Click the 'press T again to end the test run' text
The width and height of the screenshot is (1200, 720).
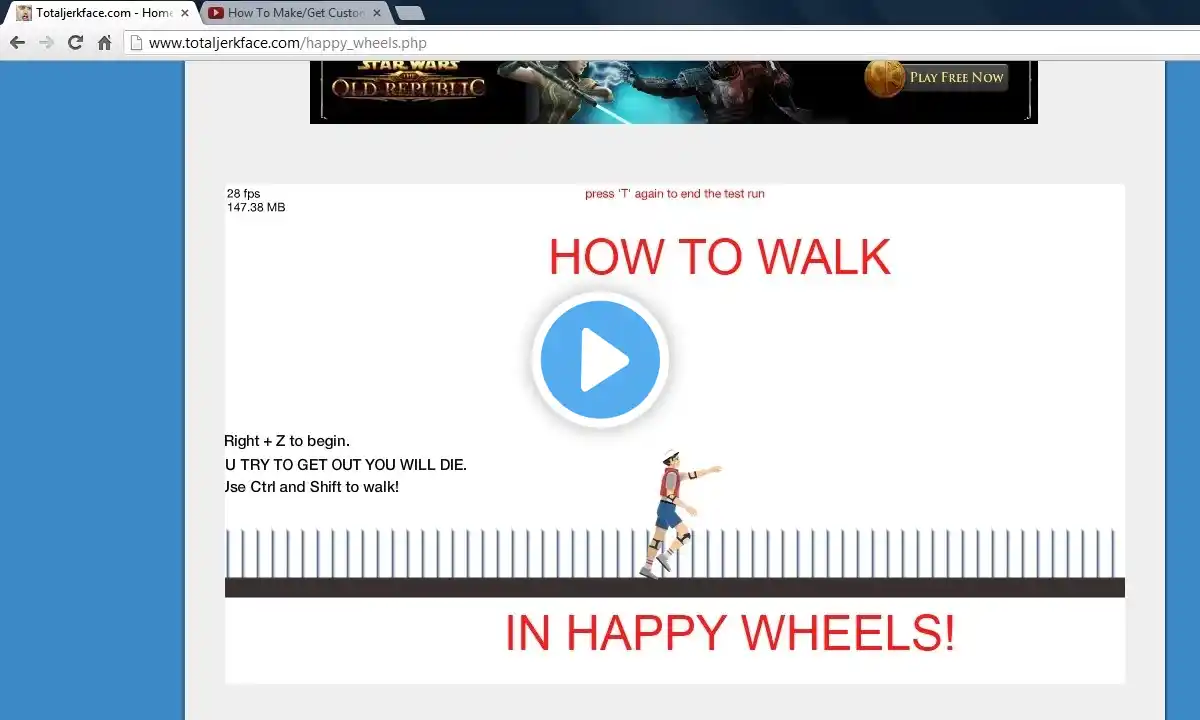[675, 194]
